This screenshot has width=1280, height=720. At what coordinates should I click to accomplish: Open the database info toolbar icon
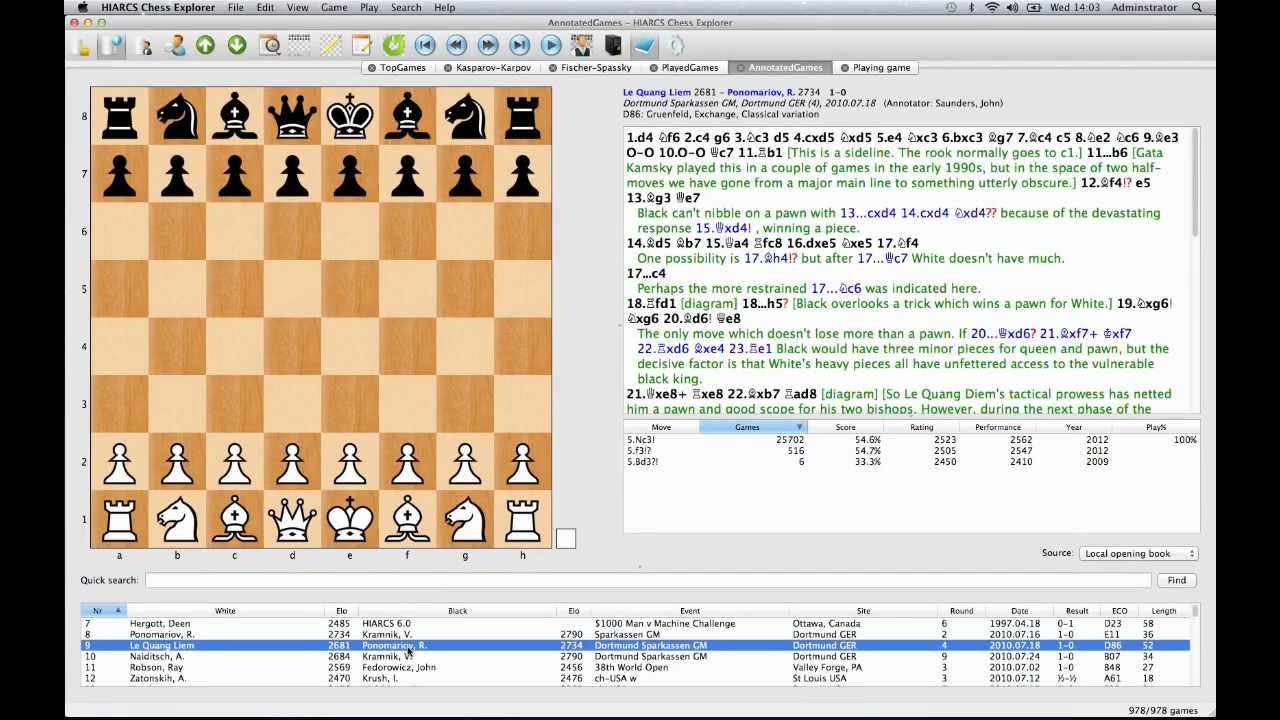[x=112, y=45]
